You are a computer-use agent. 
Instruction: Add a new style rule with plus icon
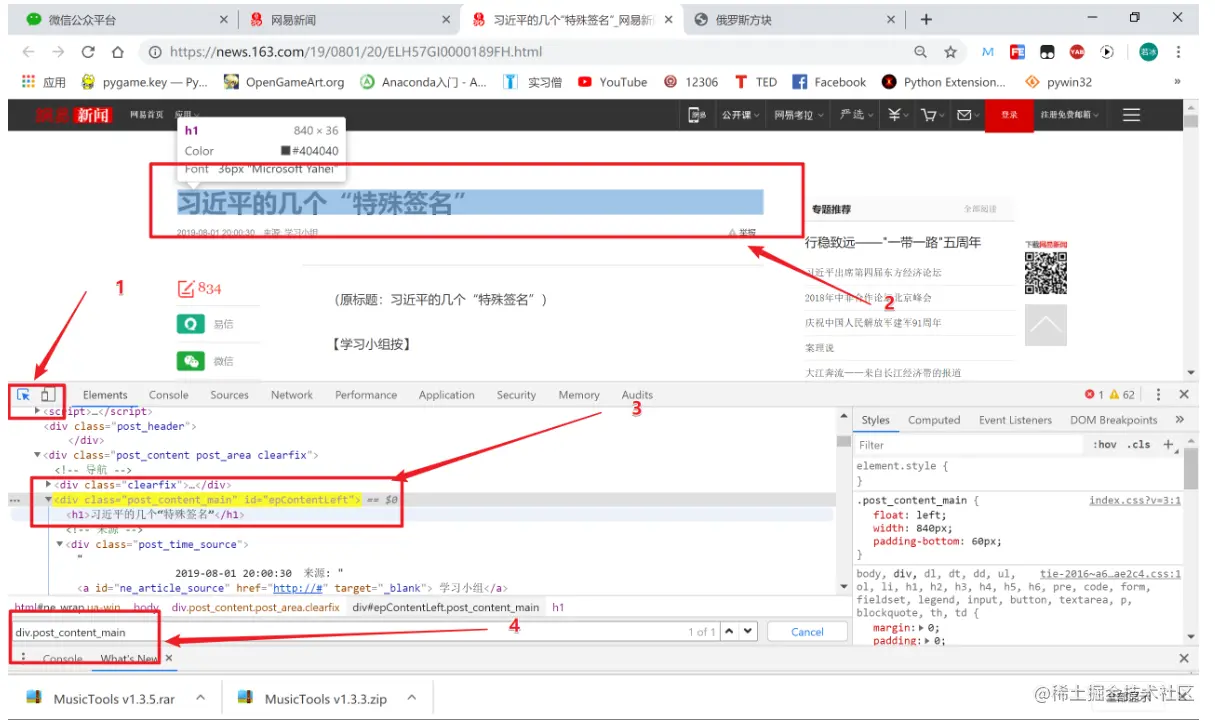(x=1167, y=445)
